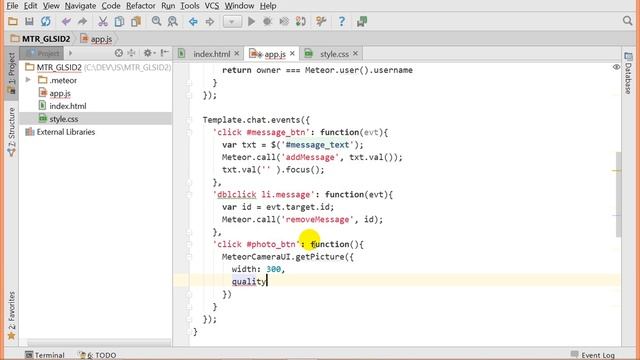Click the Replace search icon

tap(173, 21)
